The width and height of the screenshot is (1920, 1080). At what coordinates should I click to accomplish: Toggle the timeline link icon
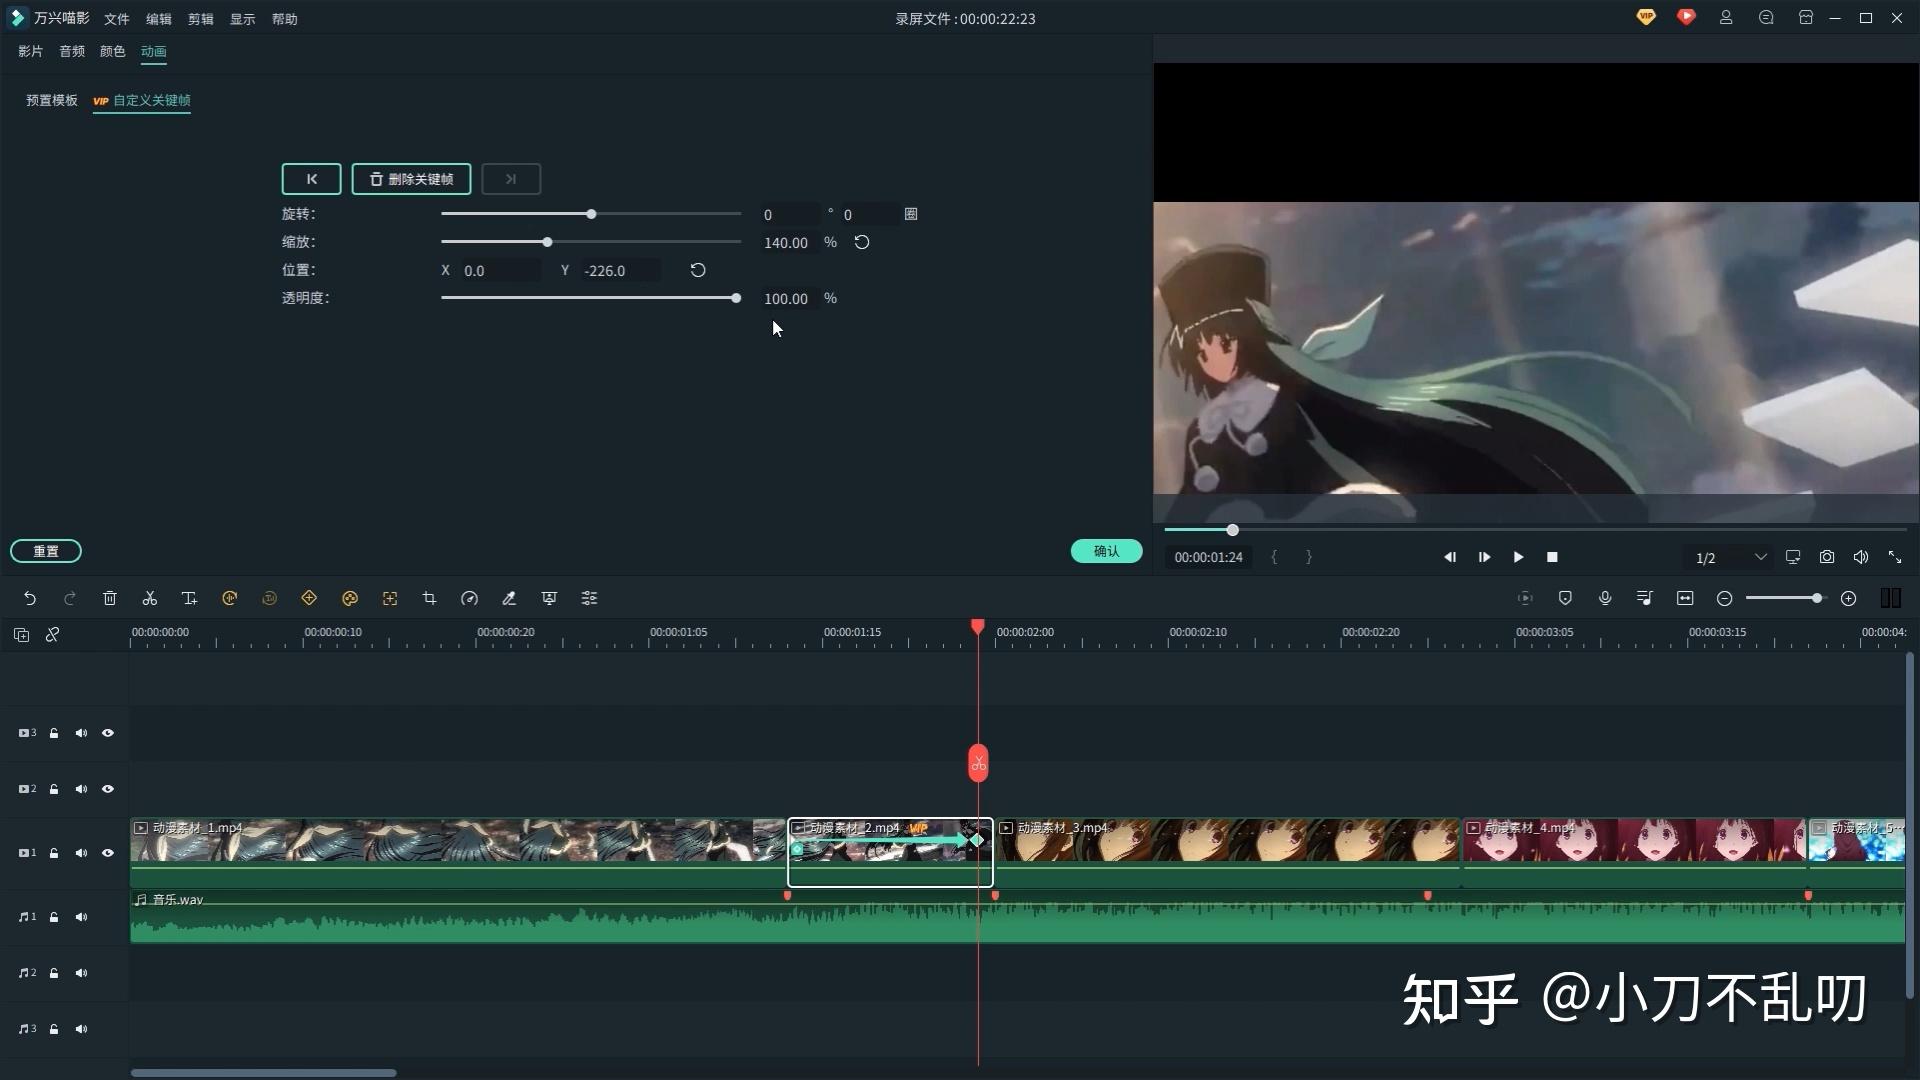coord(53,635)
